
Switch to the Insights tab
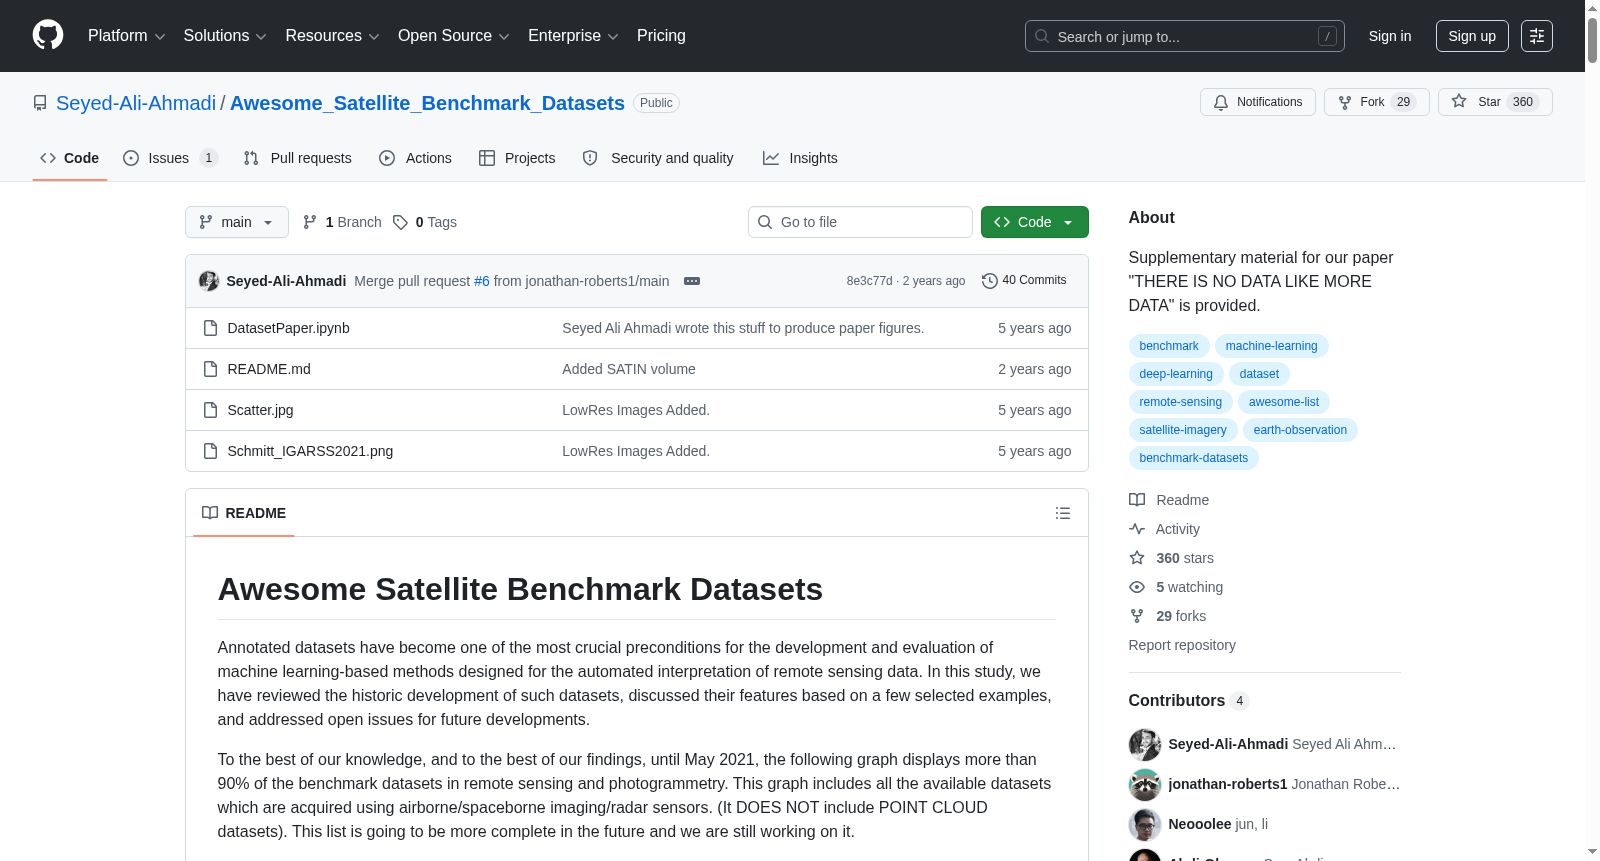[800, 158]
